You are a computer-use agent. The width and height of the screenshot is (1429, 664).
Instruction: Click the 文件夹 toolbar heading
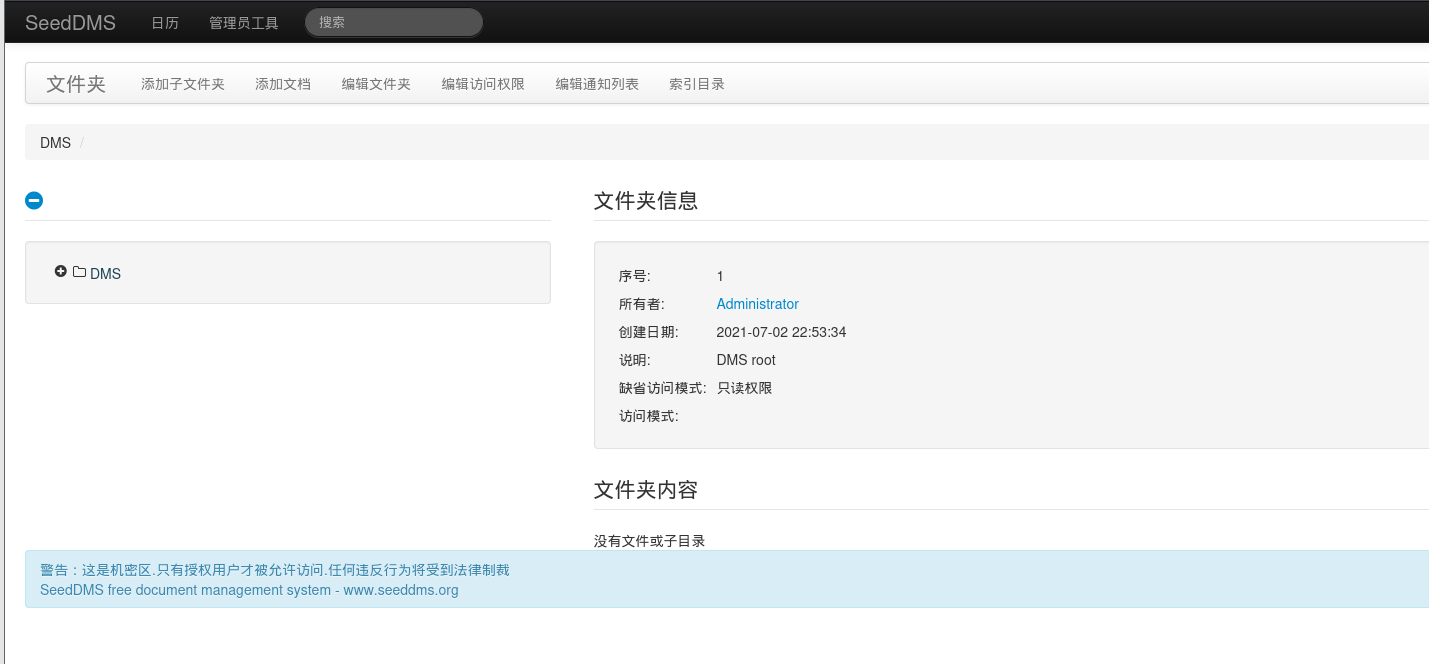tap(76, 84)
